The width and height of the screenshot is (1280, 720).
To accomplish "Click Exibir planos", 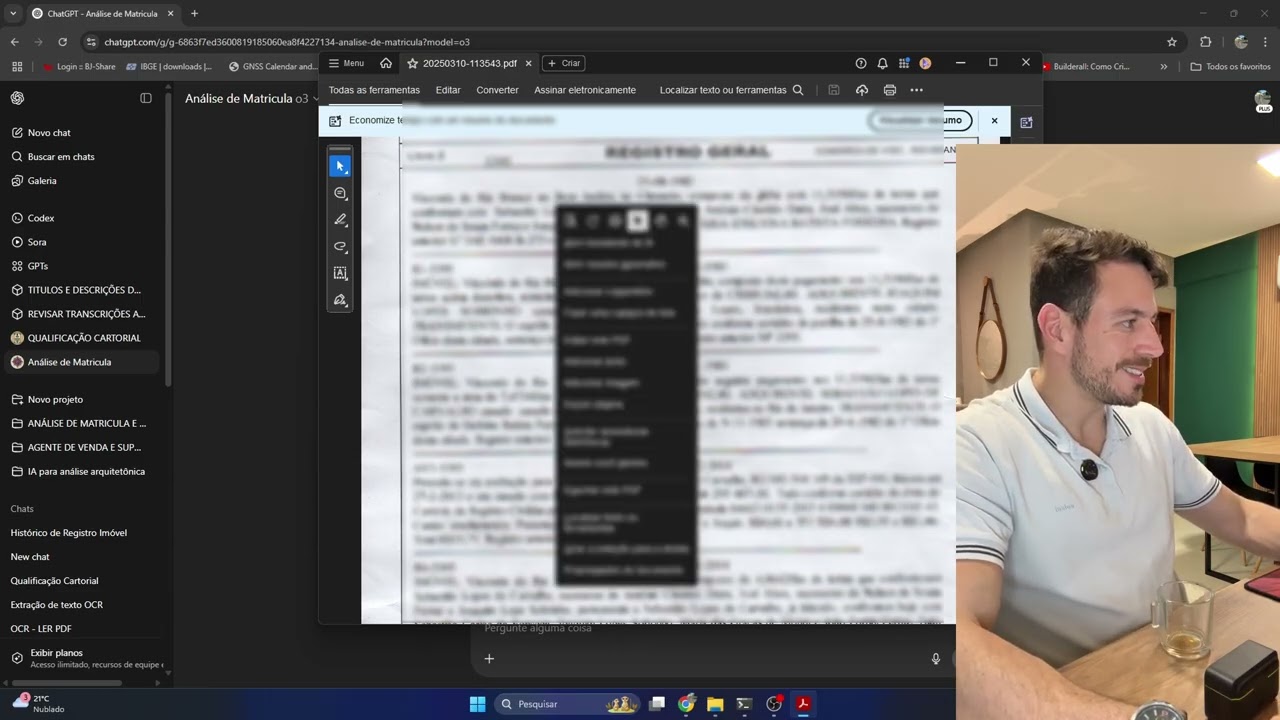I will click(x=84, y=658).
